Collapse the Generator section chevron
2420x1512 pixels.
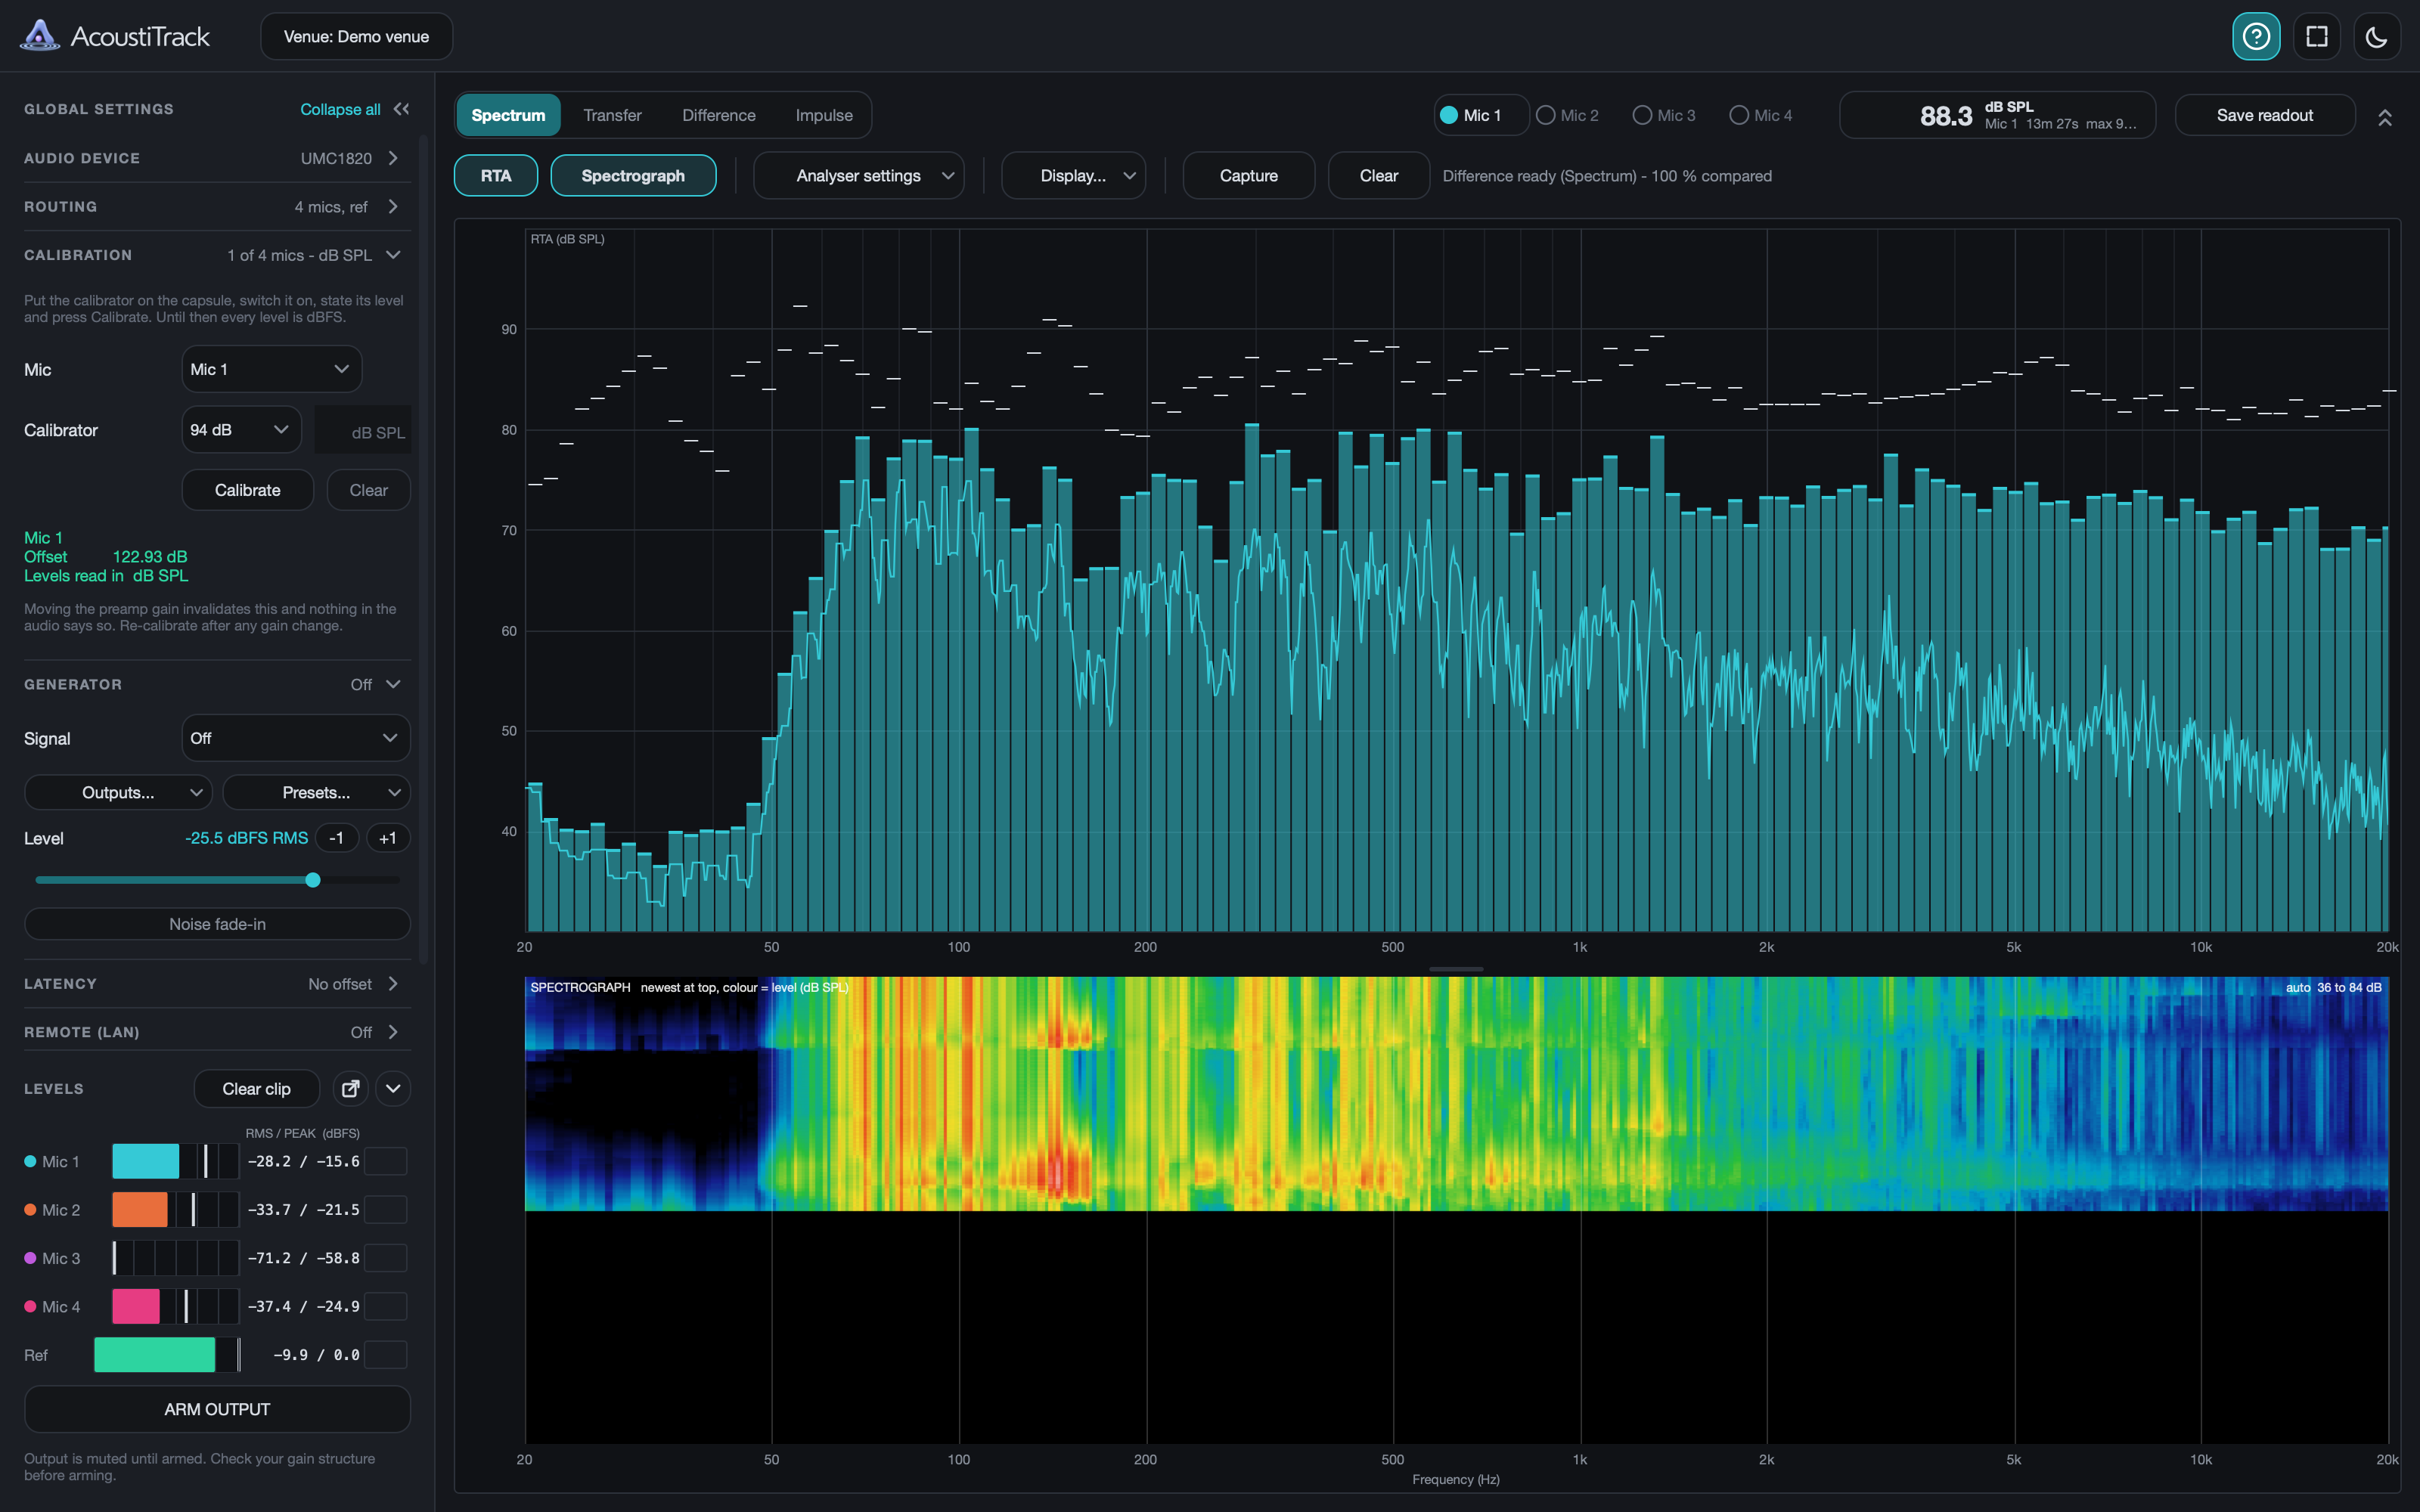point(393,684)
